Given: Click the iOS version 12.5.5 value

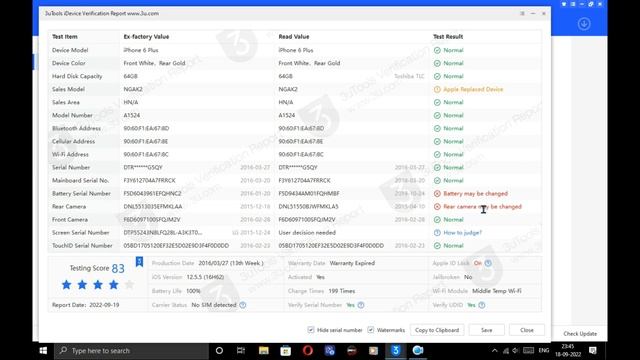Looking at the screenshot, I should pyautogui.click(x=205, y=277).
